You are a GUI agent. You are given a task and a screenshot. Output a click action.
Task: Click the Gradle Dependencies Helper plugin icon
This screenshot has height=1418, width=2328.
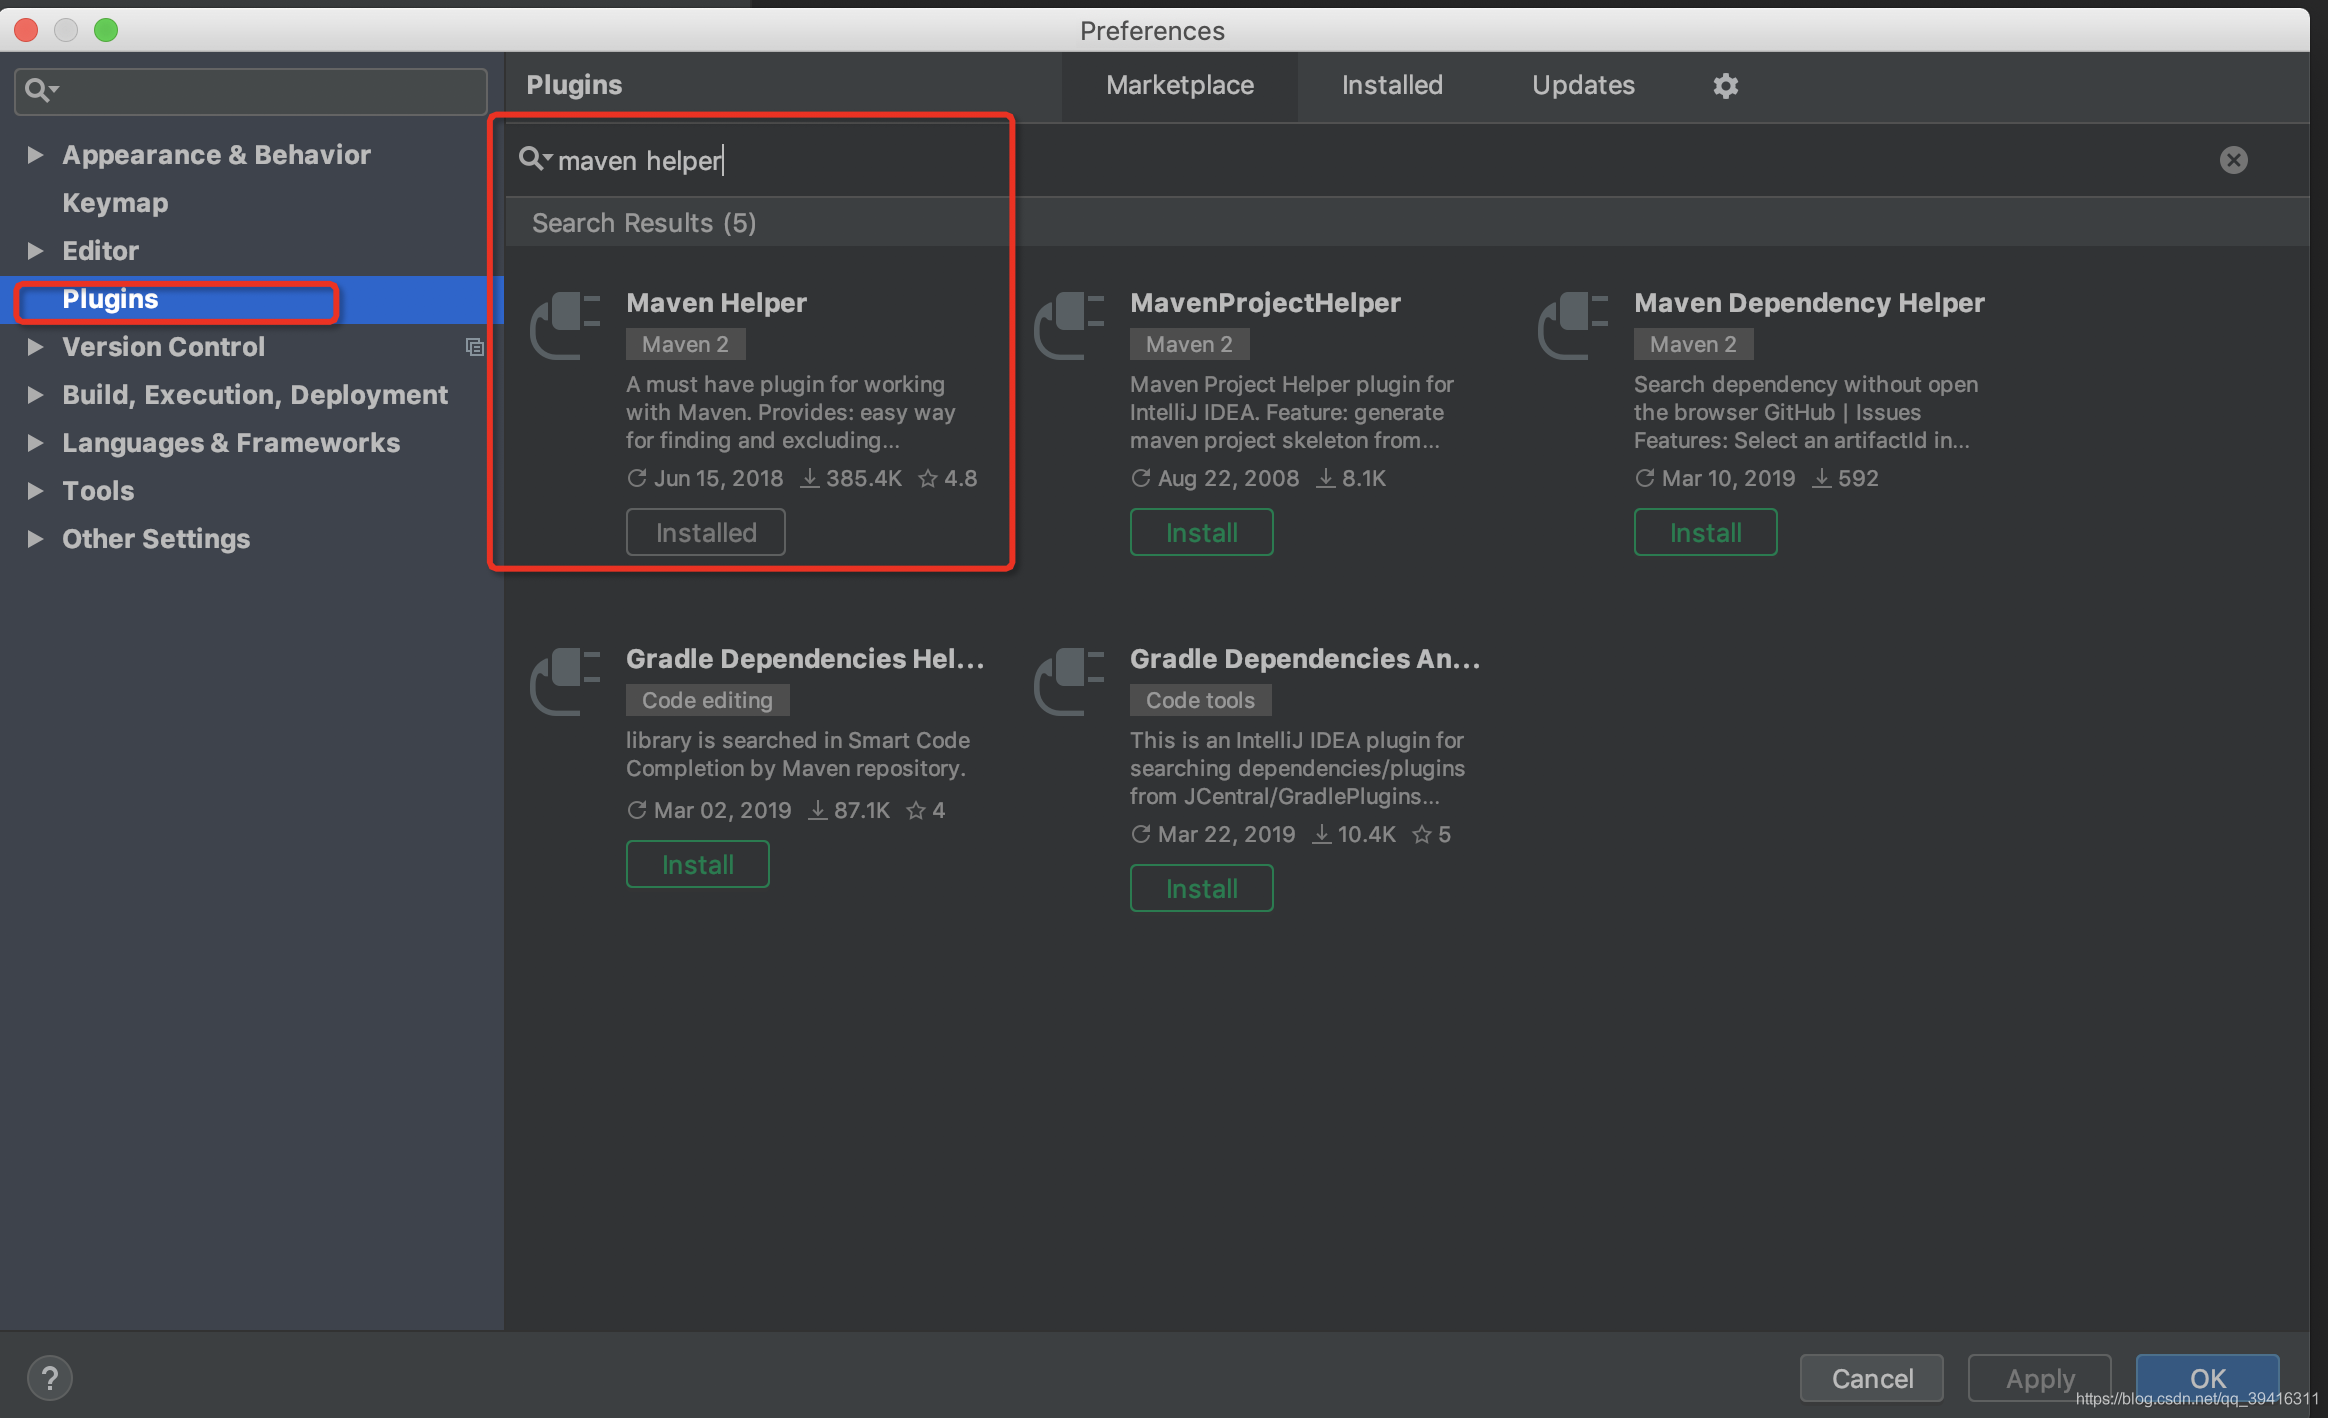pyautogui.click(x=565, y=681)
